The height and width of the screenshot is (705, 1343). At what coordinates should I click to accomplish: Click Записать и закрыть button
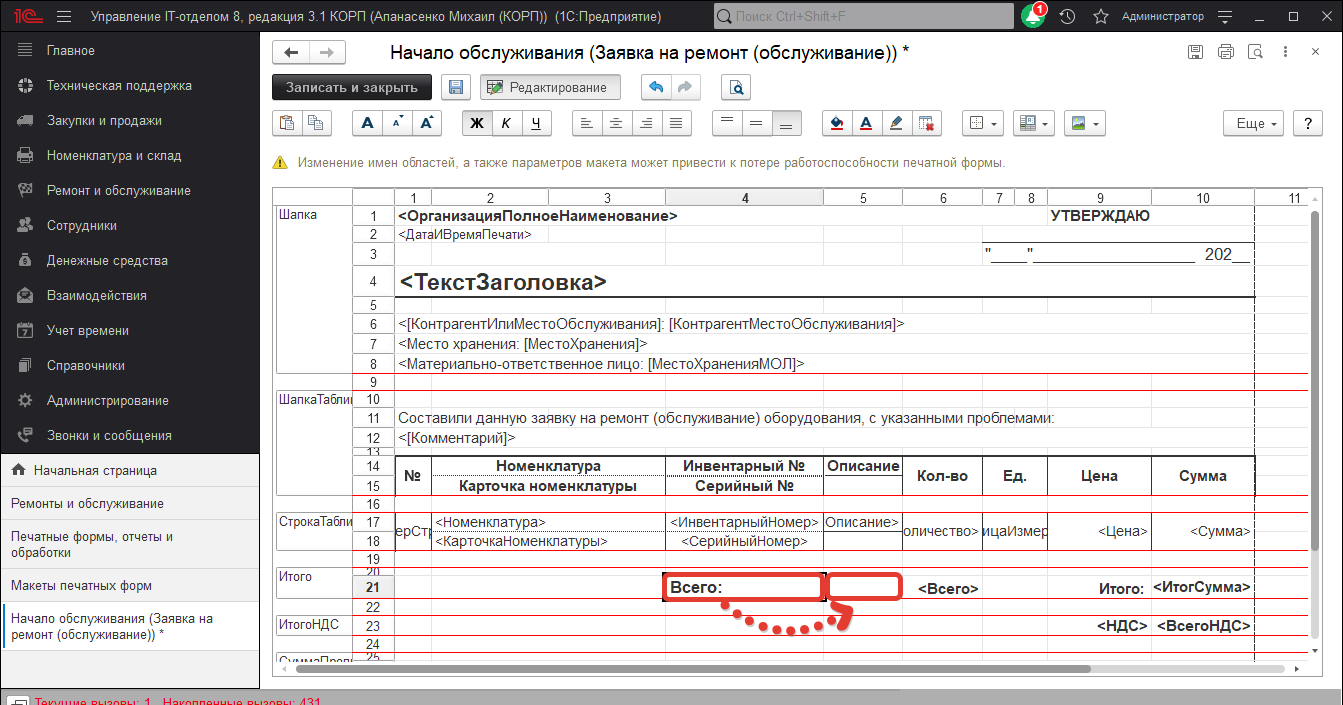pos(351,88)
